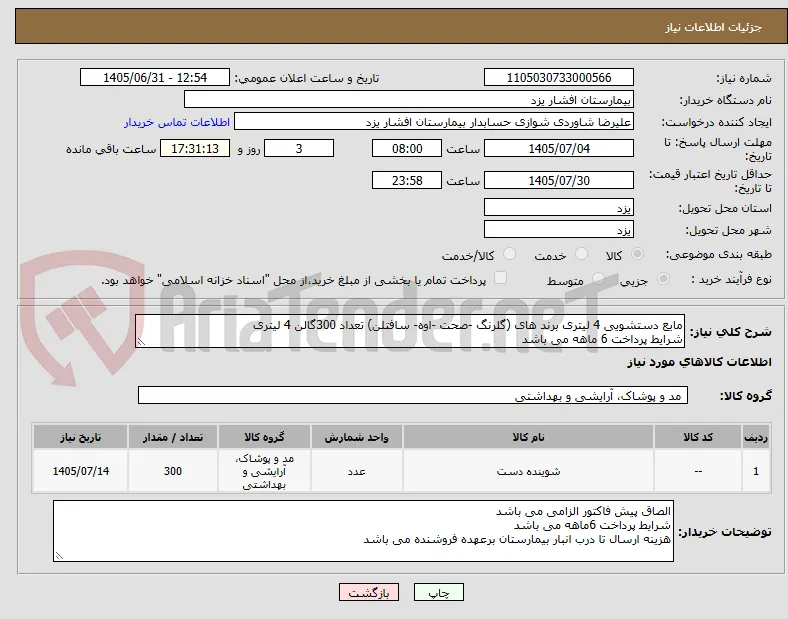Viewport: 788px width, 619px height.
Task: Click the item name cell شوینده دست
Action: [528, 471]
